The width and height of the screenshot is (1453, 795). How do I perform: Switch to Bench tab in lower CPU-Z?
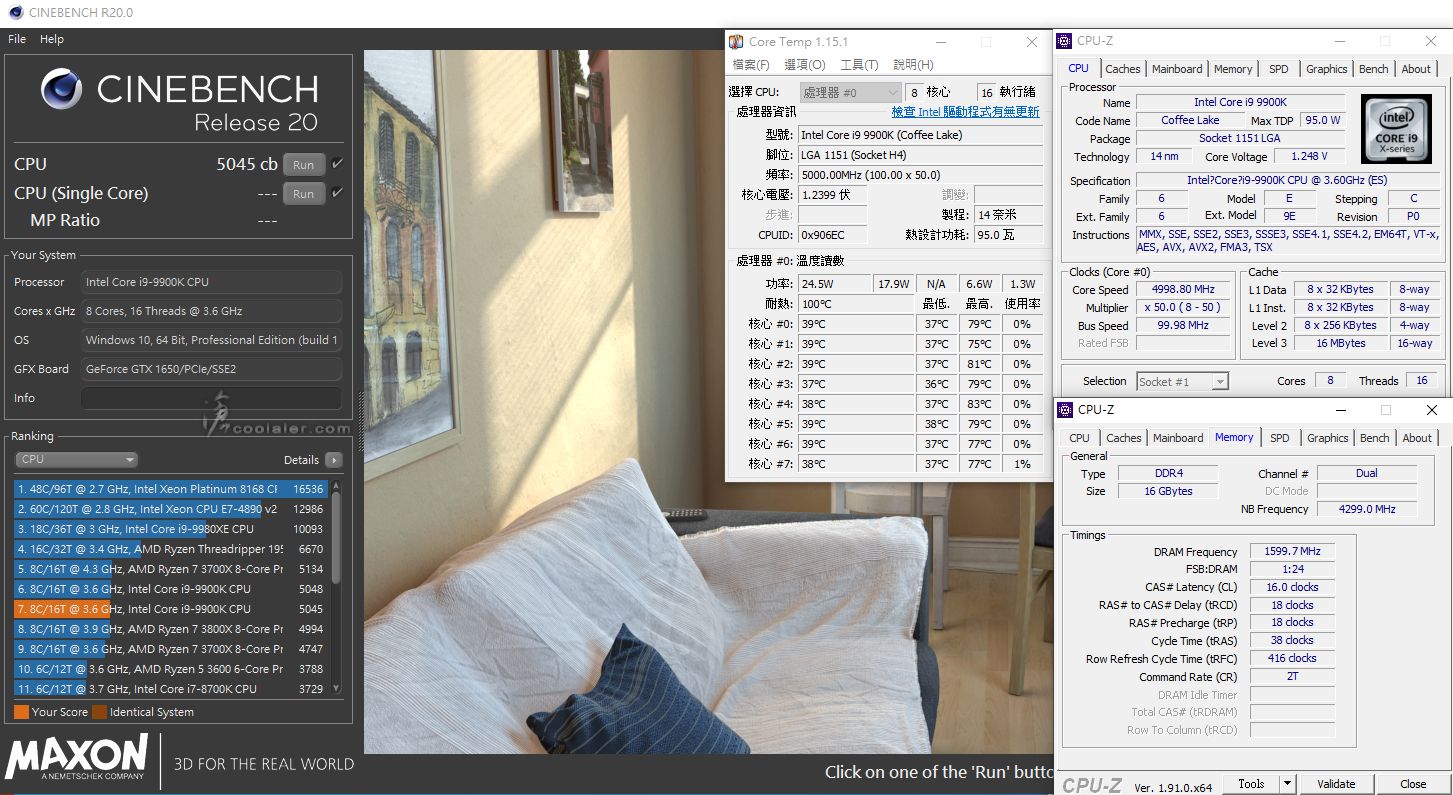[x=1375, y=438]
